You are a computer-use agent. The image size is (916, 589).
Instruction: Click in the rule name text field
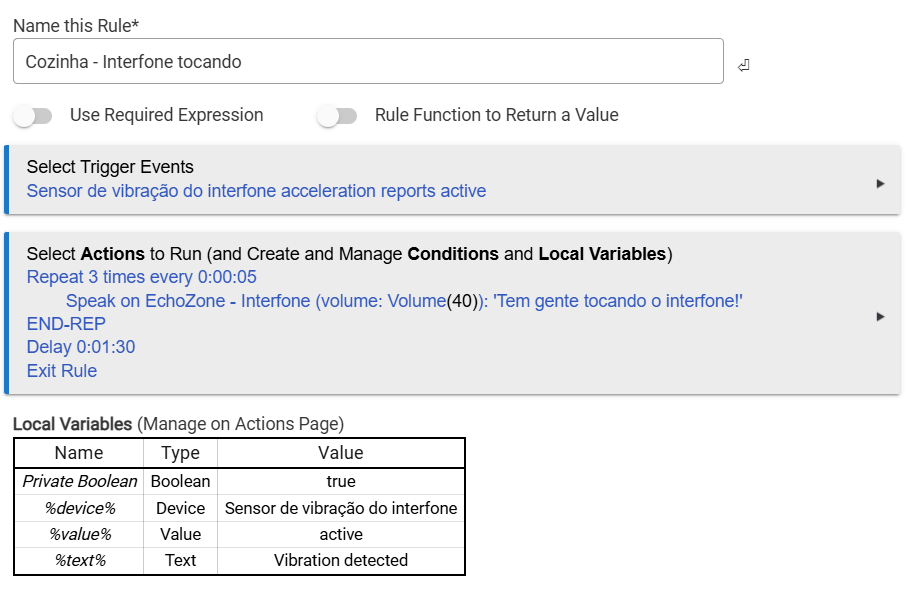point(367,61)
